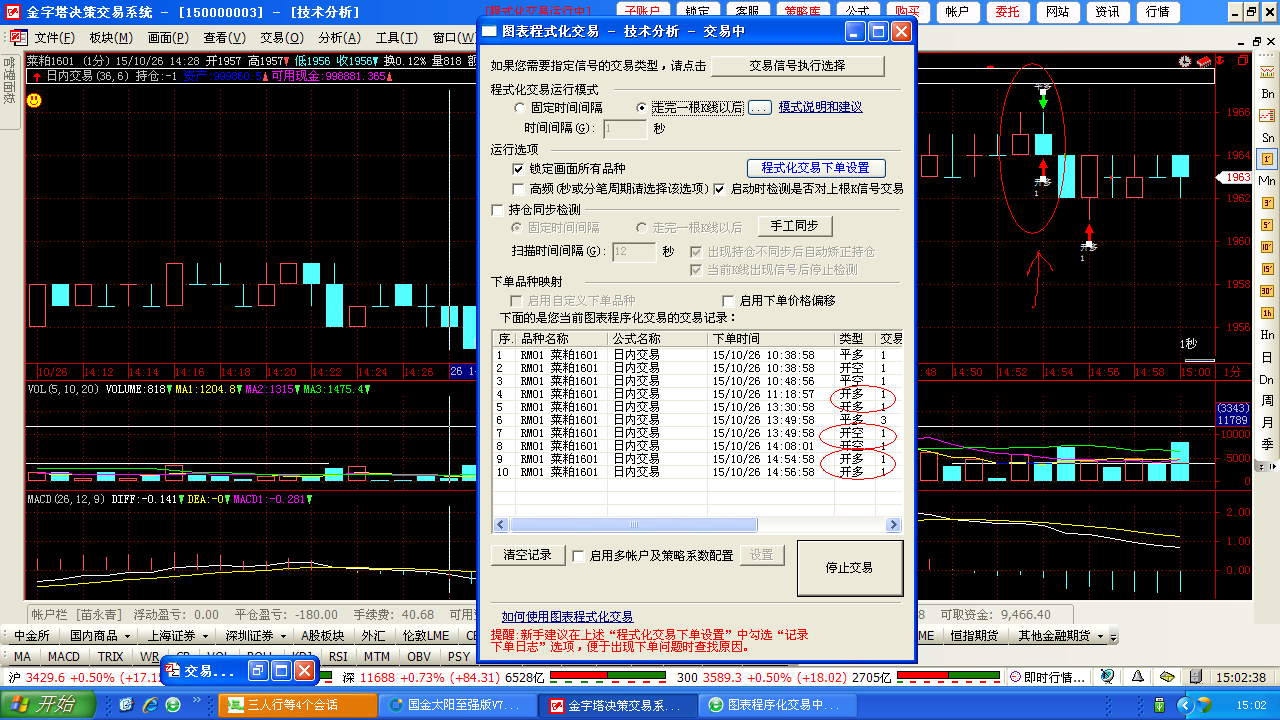Expand the 上海证券 dropdown tab

pyautogui.click(x=178, y=636)
